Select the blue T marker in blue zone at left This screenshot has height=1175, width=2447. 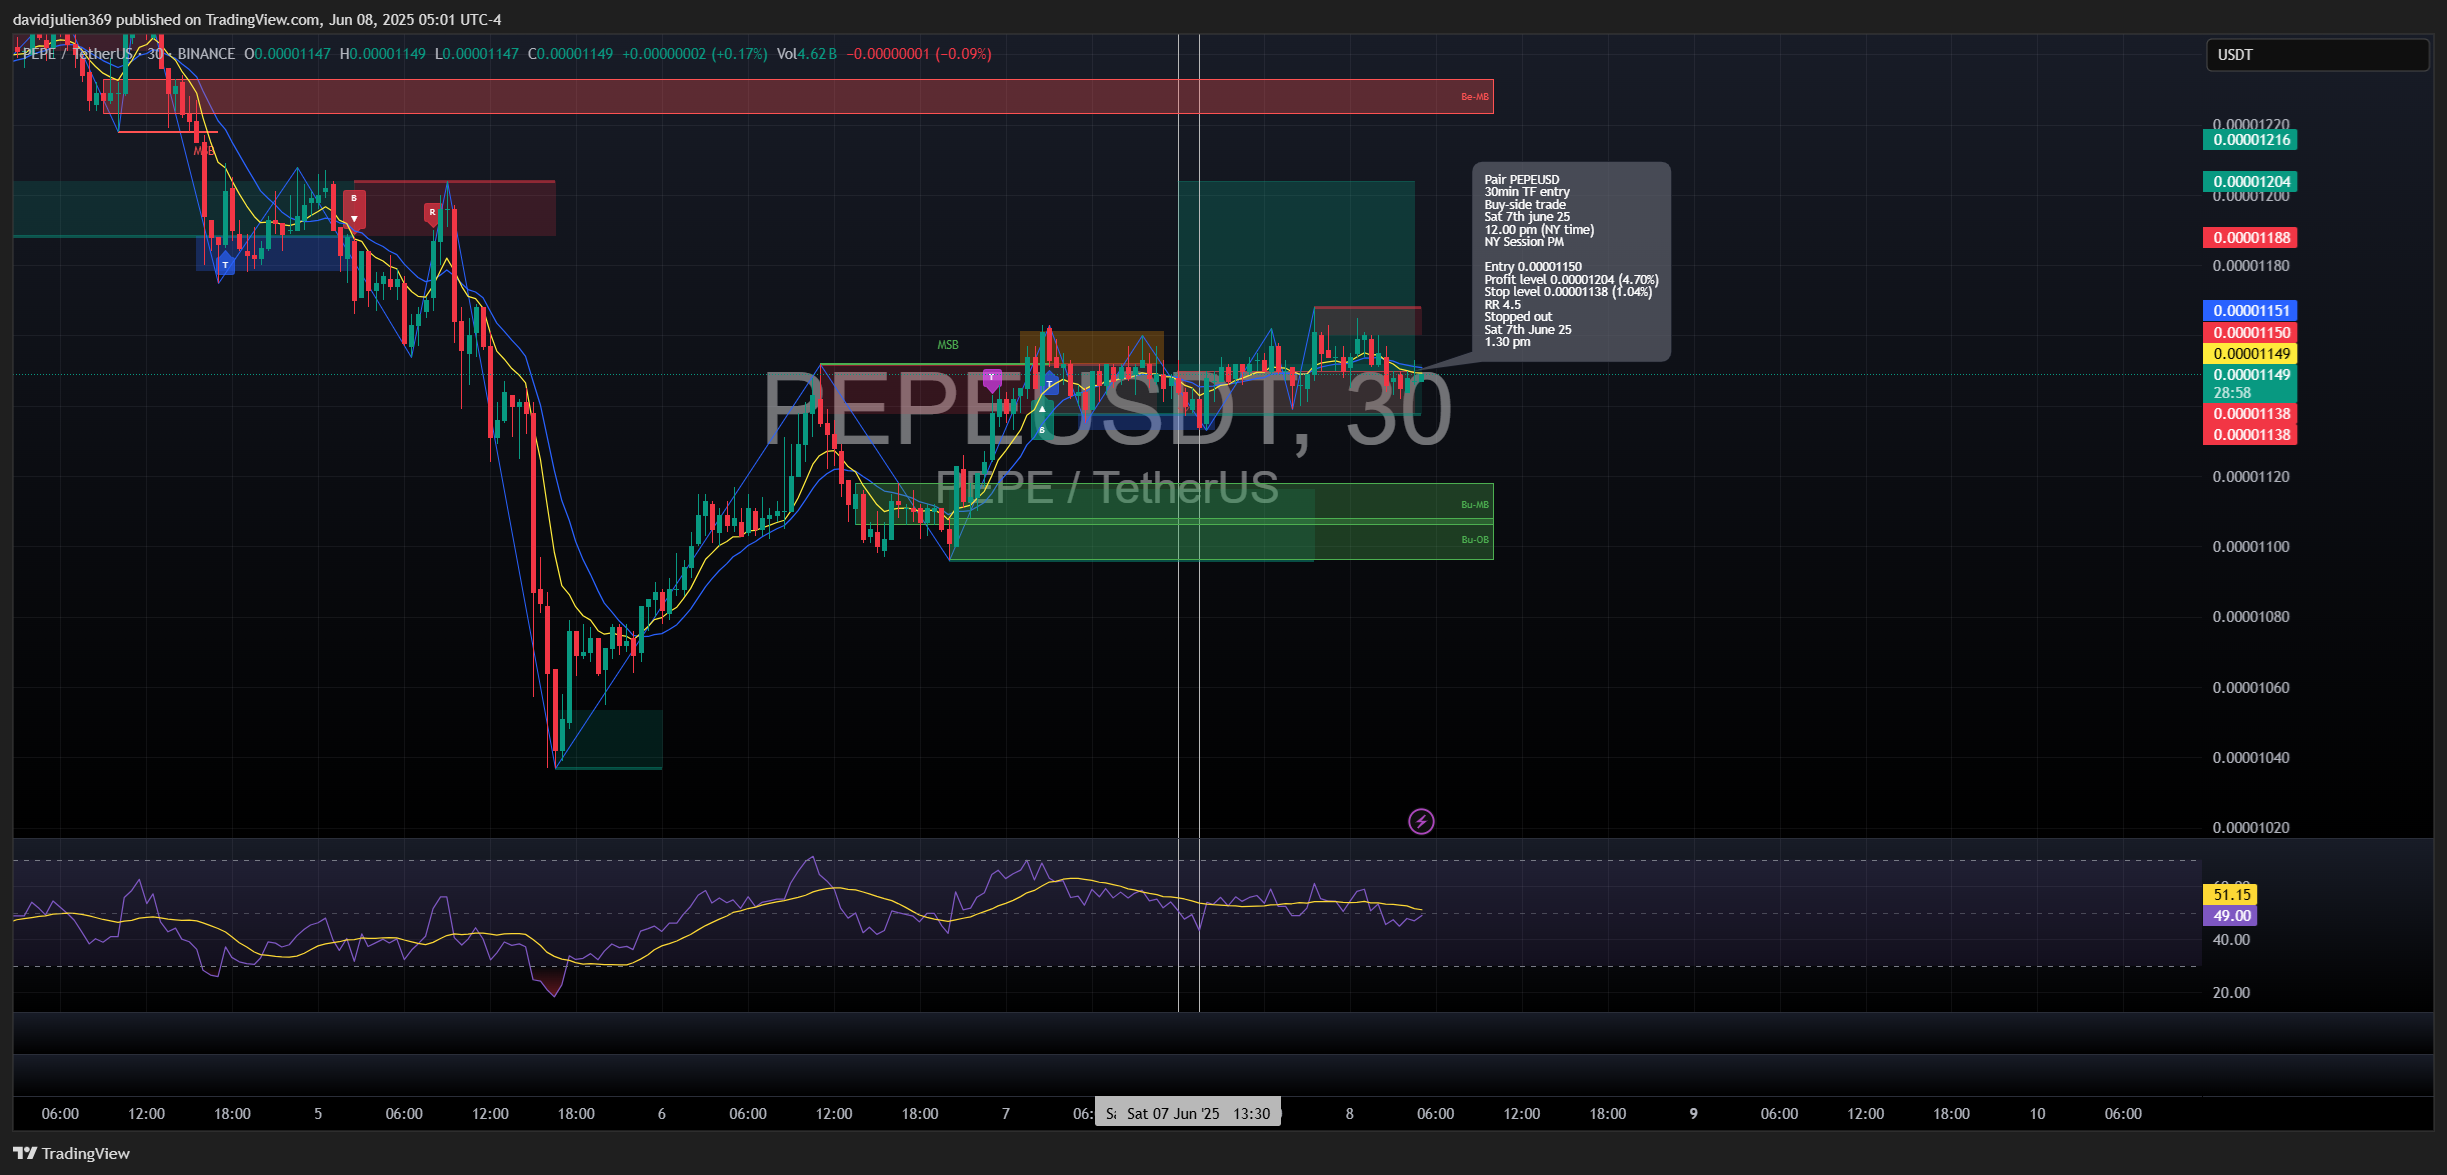tap(226, 264)
